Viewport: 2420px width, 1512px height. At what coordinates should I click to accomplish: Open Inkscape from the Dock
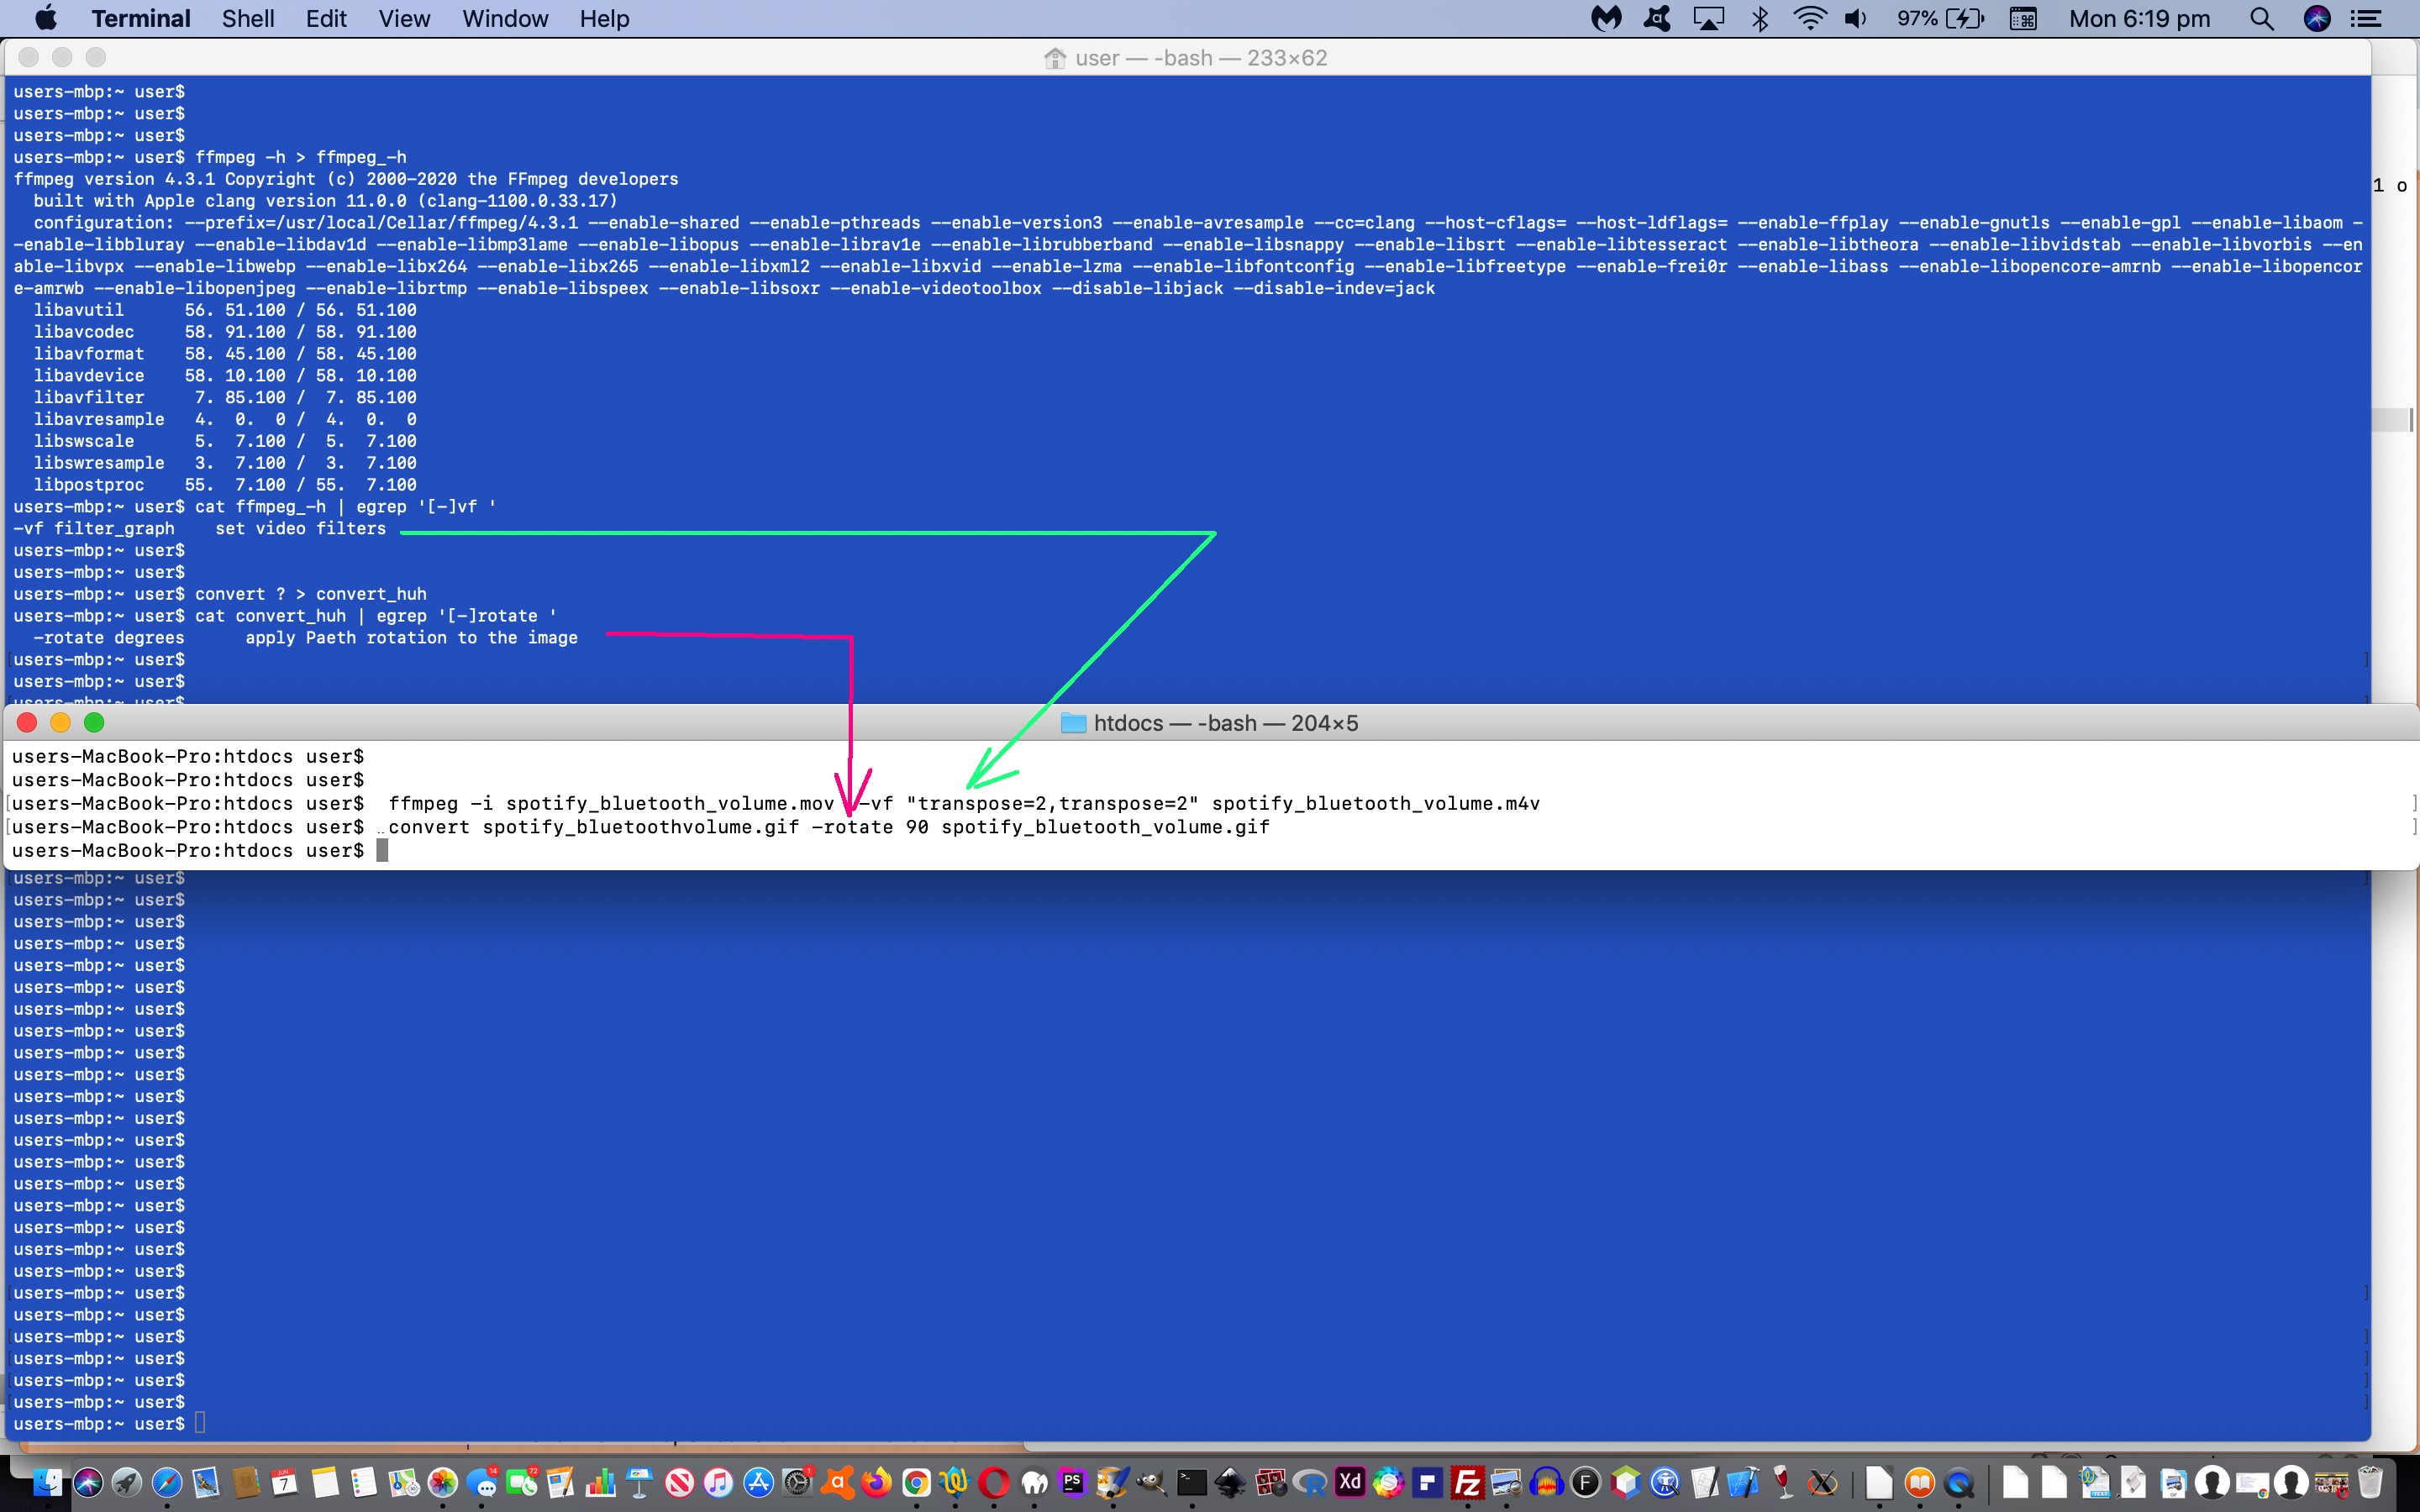[1230, 1482]
